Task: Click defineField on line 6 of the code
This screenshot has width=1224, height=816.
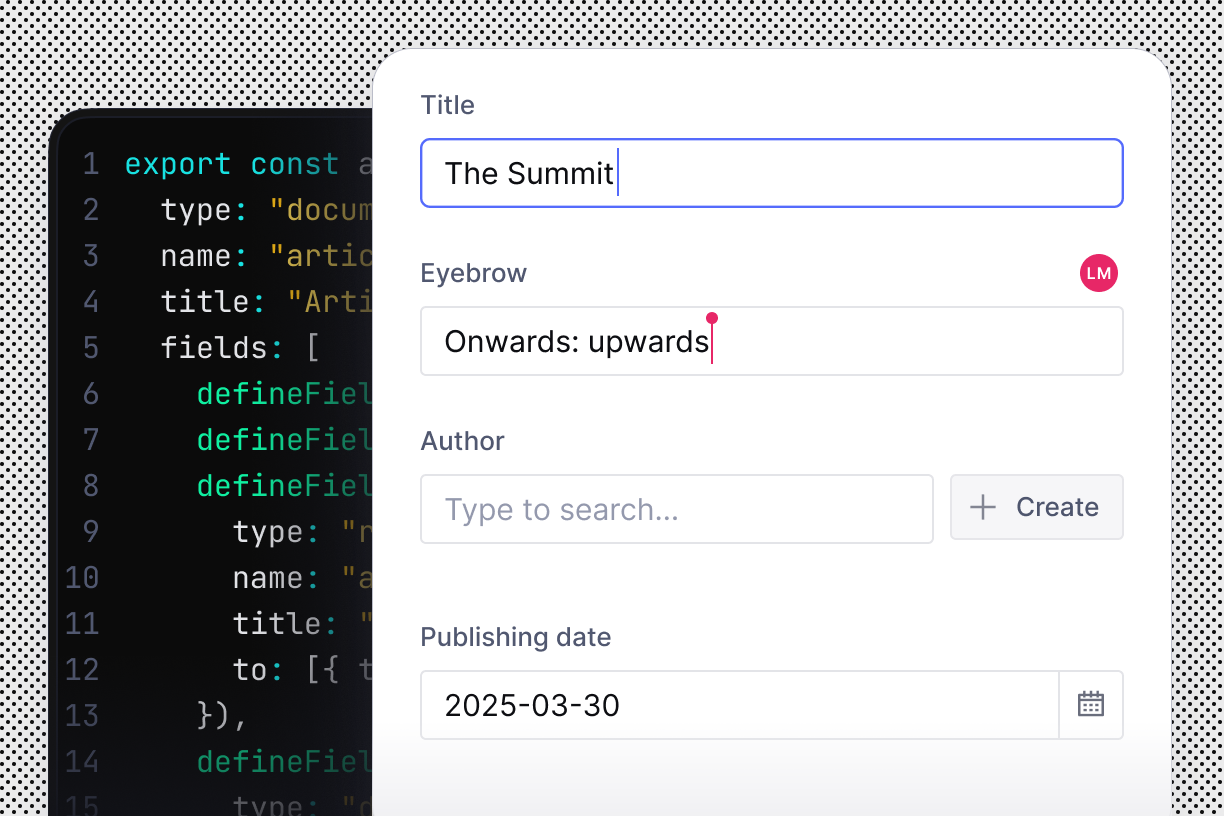Action: tap(282, 393)
